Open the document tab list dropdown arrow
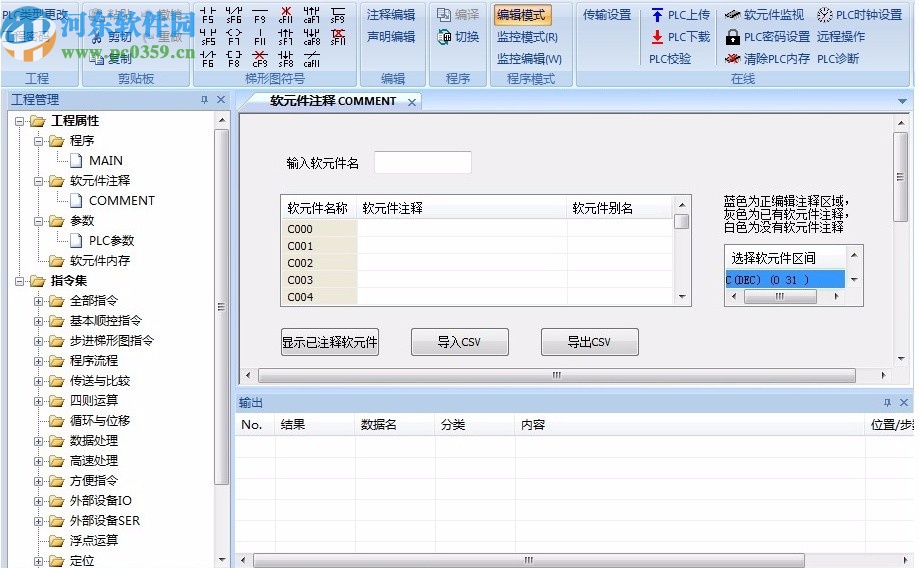 [x=902, y=101]
